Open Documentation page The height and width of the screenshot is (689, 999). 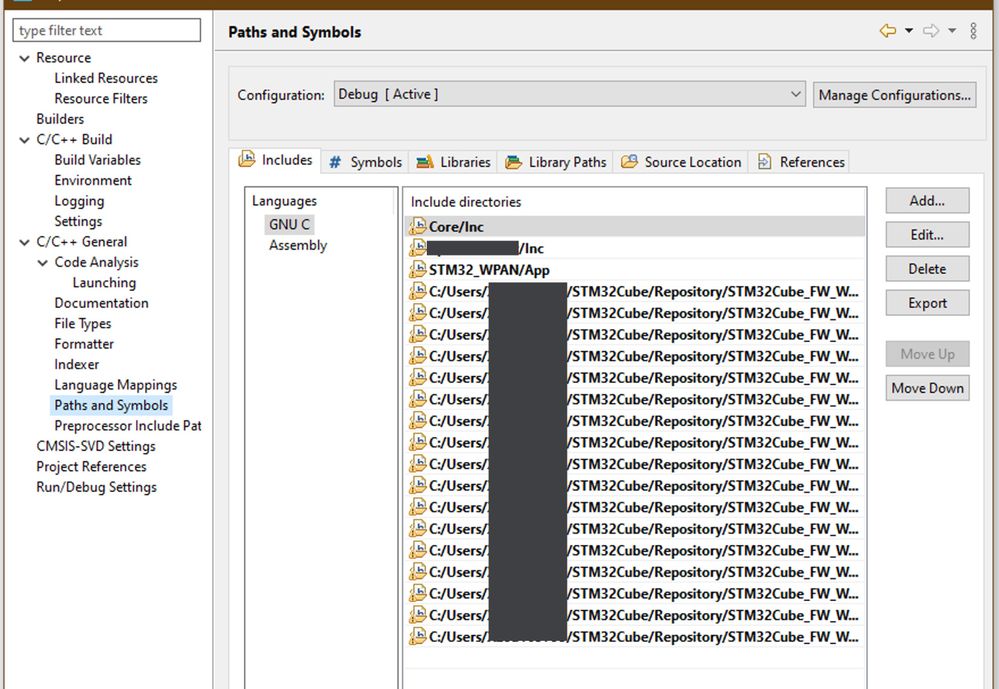101,303
